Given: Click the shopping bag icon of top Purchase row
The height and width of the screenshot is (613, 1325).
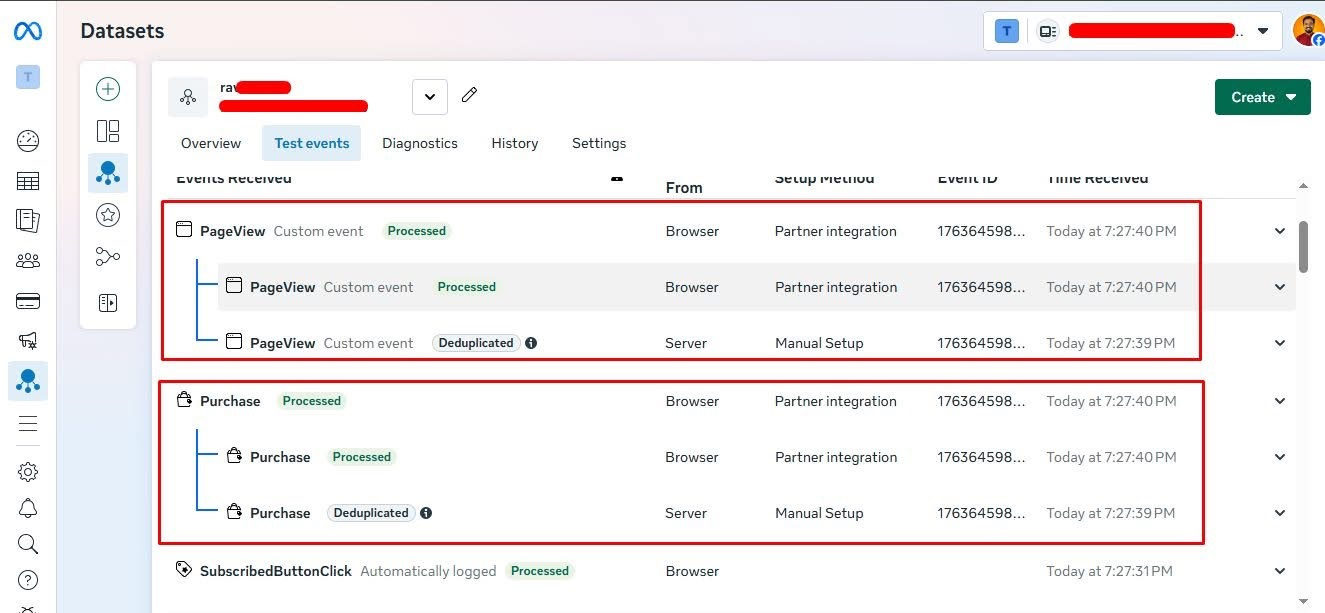Looking at the screenshot, I should pos(183,400).
